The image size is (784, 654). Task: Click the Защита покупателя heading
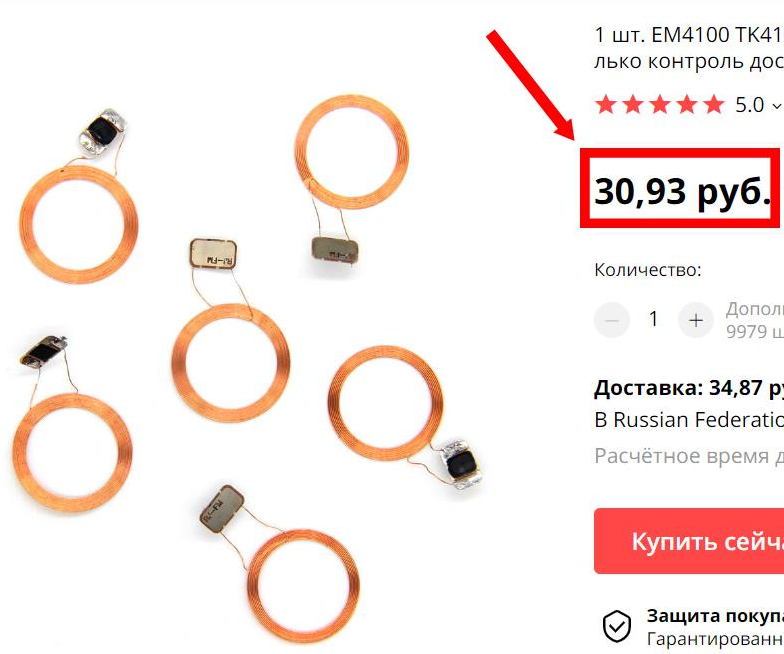point(716,616)
